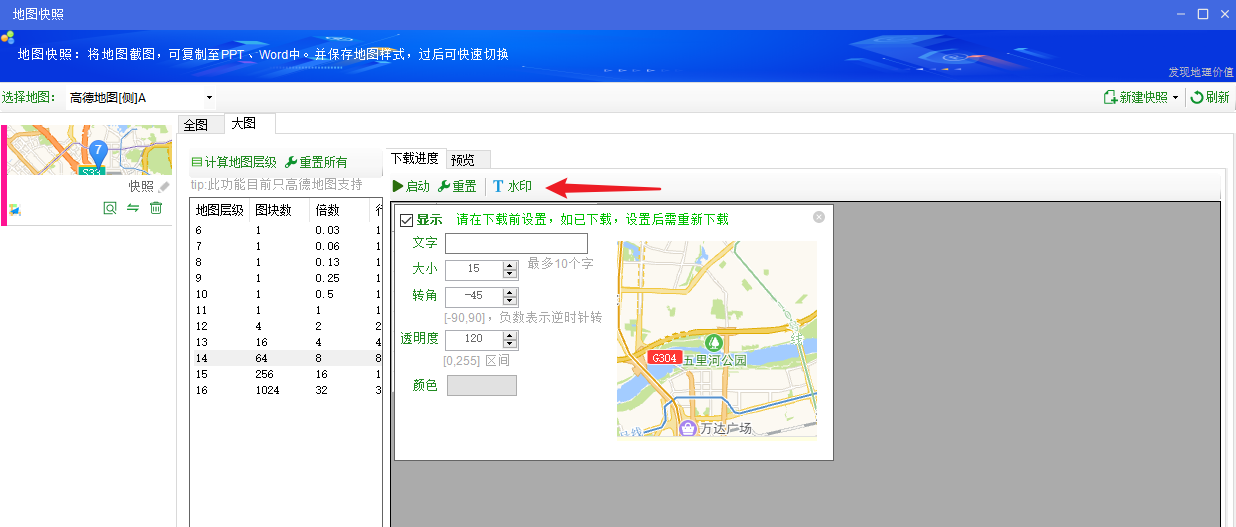The width and height of the screenshot is (1236, 527).
Task: Select the table row for level 15
Action: [x=286, y=374]
